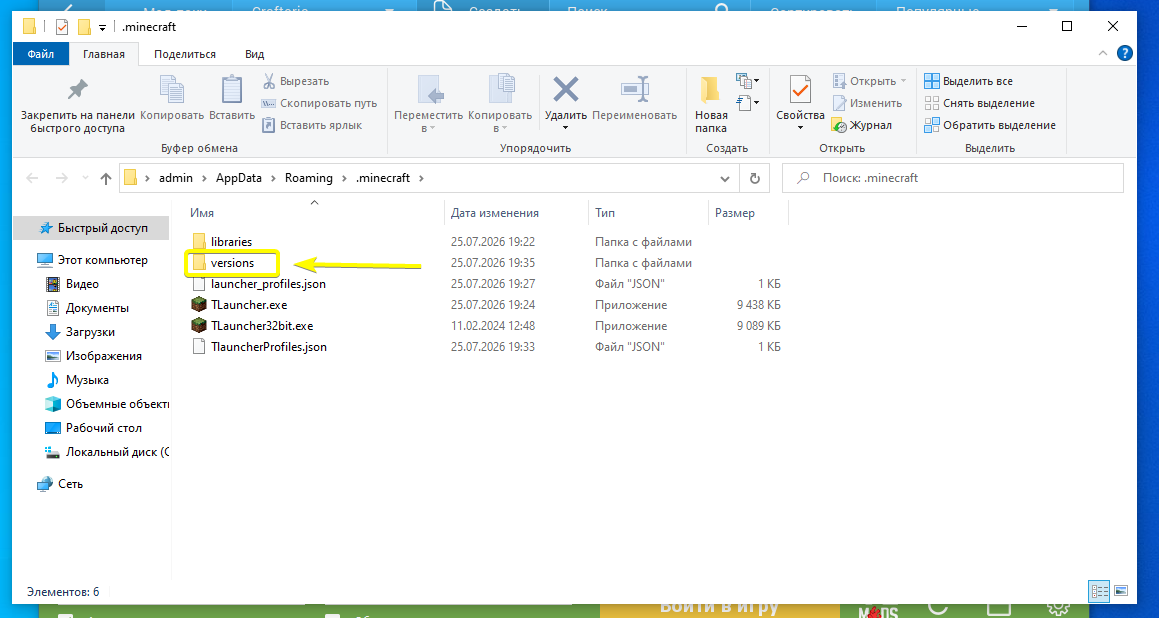Open Свойства checkmark icon
The width and height of the screenshot is (1159, 618).
click(x=800, y=90)
